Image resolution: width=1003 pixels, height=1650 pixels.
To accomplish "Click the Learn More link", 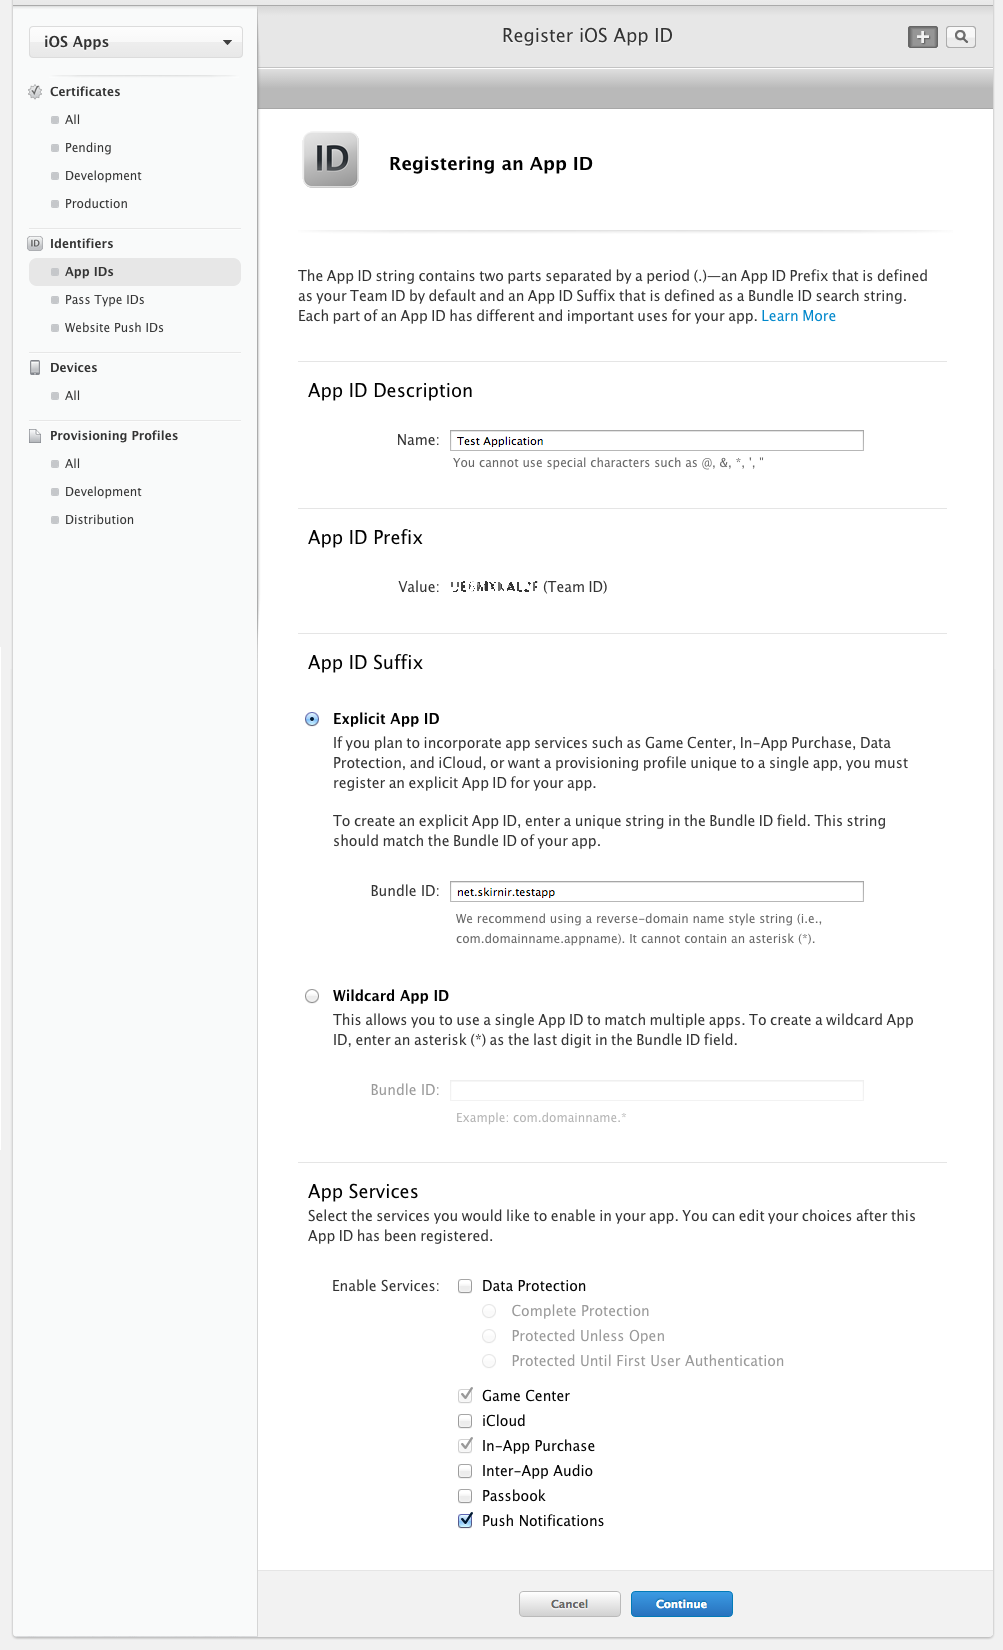I will coord(798,316).
